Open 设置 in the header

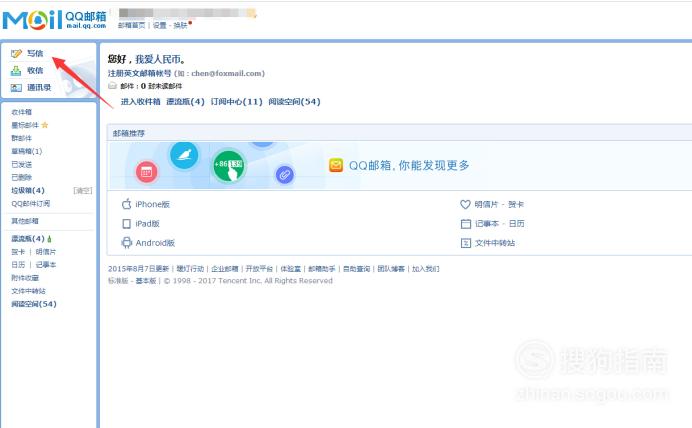(x=159, y=26)
